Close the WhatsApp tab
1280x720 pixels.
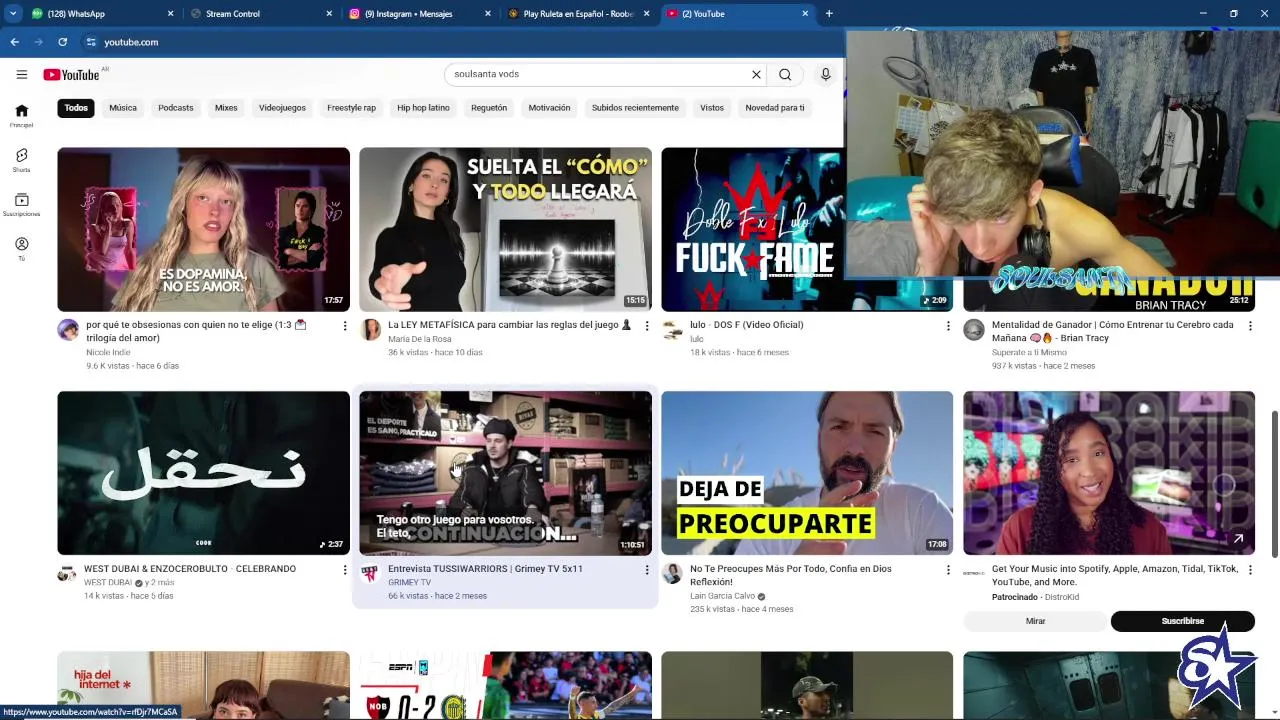coord(170,14)
